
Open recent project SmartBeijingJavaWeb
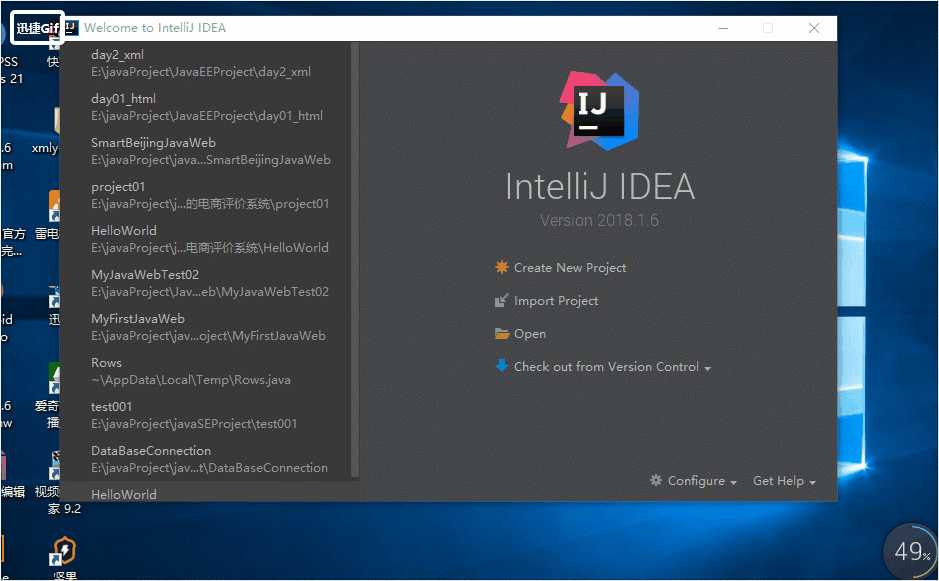tap(204, 151)
